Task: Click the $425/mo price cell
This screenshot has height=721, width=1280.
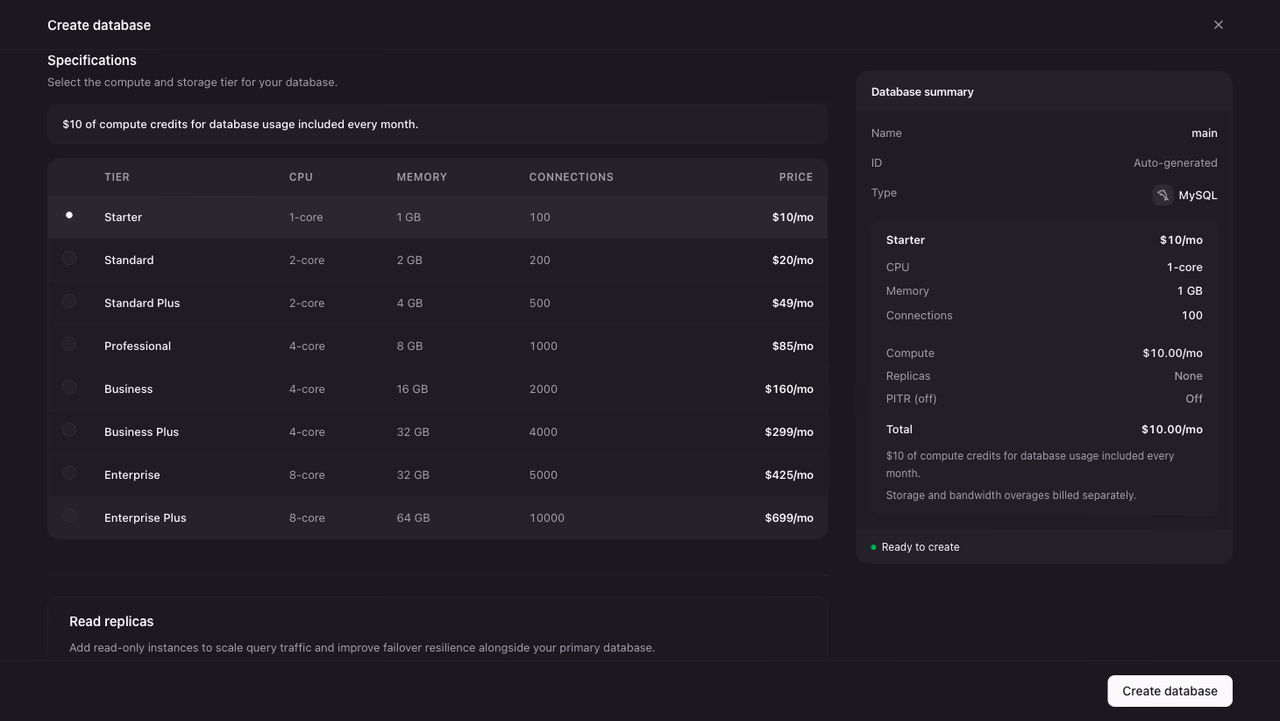Action: pos(789,475)
